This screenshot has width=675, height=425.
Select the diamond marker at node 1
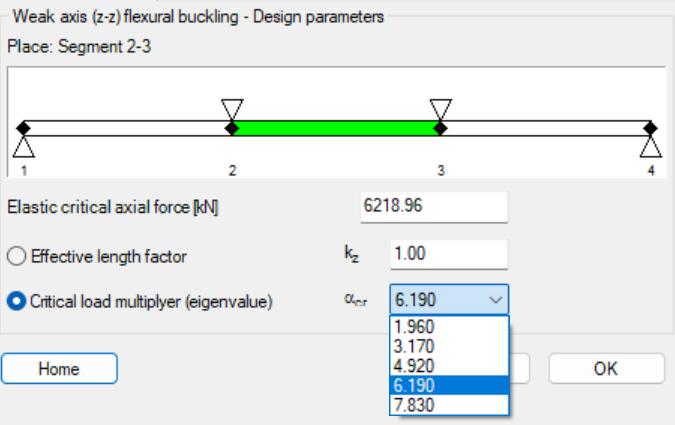point(24,128)
